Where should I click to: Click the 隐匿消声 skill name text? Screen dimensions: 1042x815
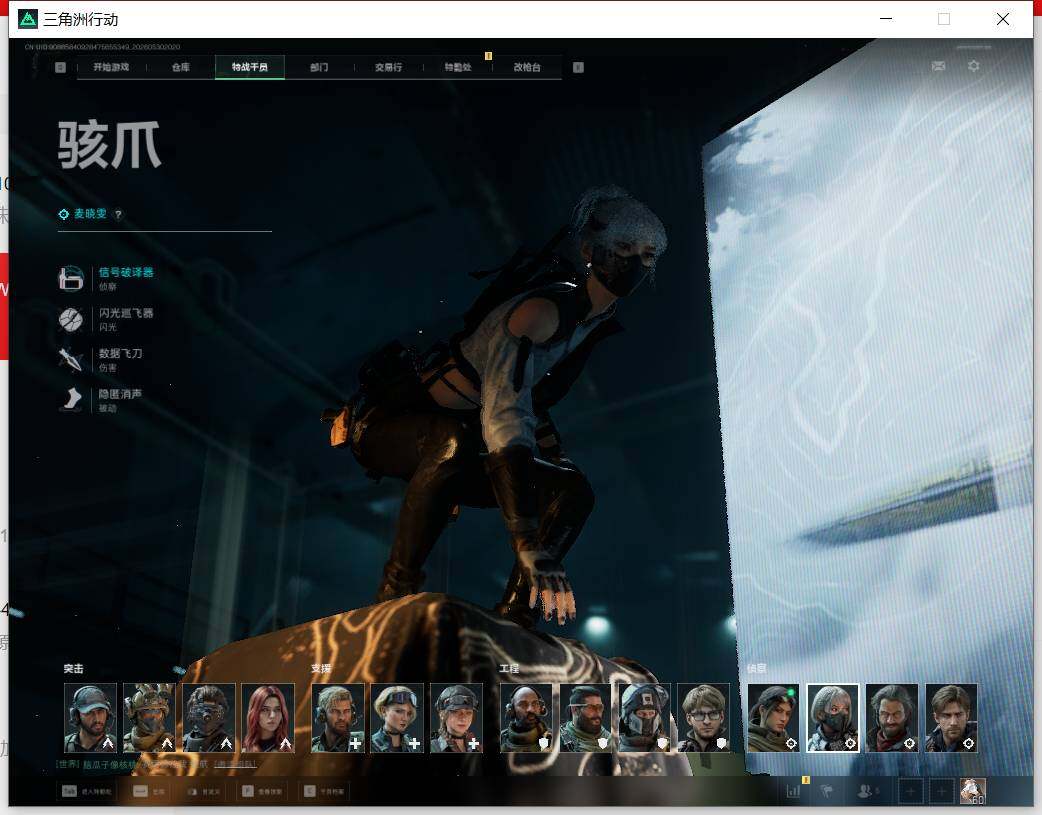coord(120,394)
